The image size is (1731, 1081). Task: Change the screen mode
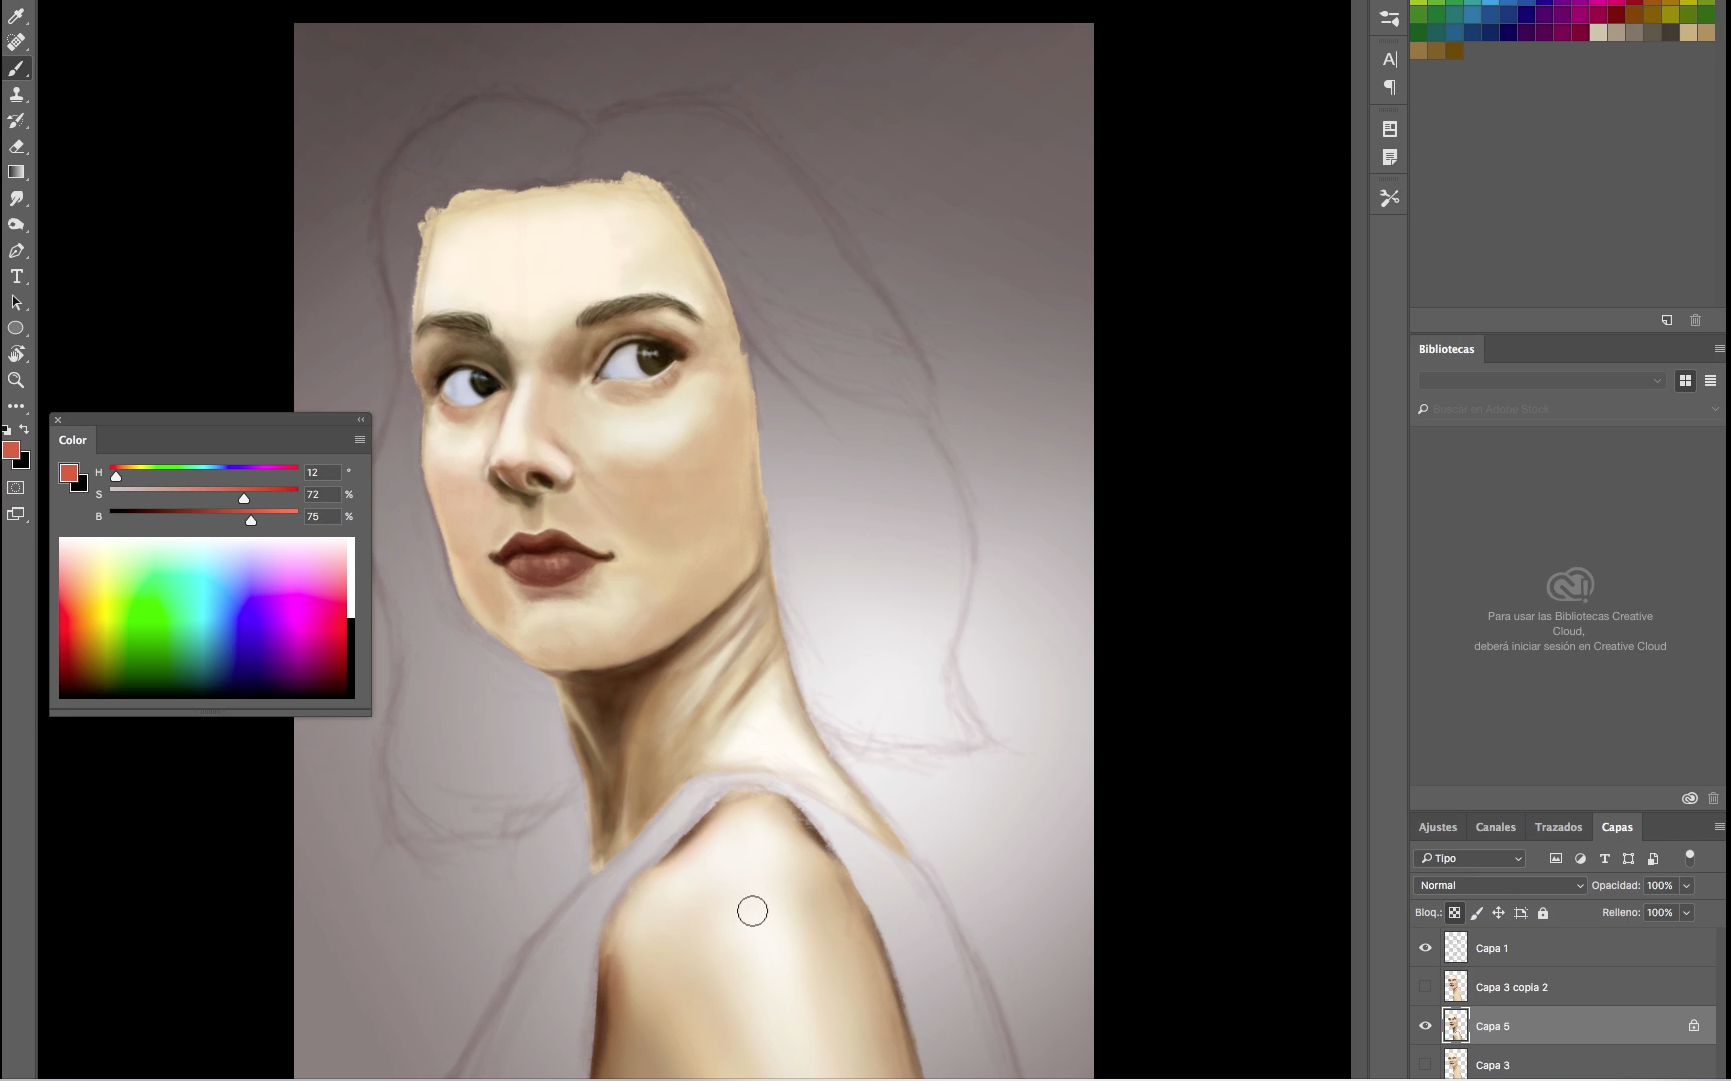click(x=16, y=514)
